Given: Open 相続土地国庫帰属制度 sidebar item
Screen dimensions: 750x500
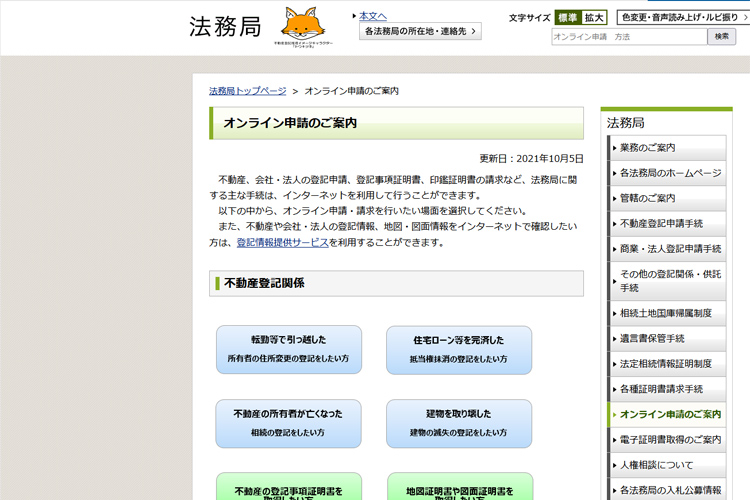Looking at the screenshot, I should click(x=667, y=313).
